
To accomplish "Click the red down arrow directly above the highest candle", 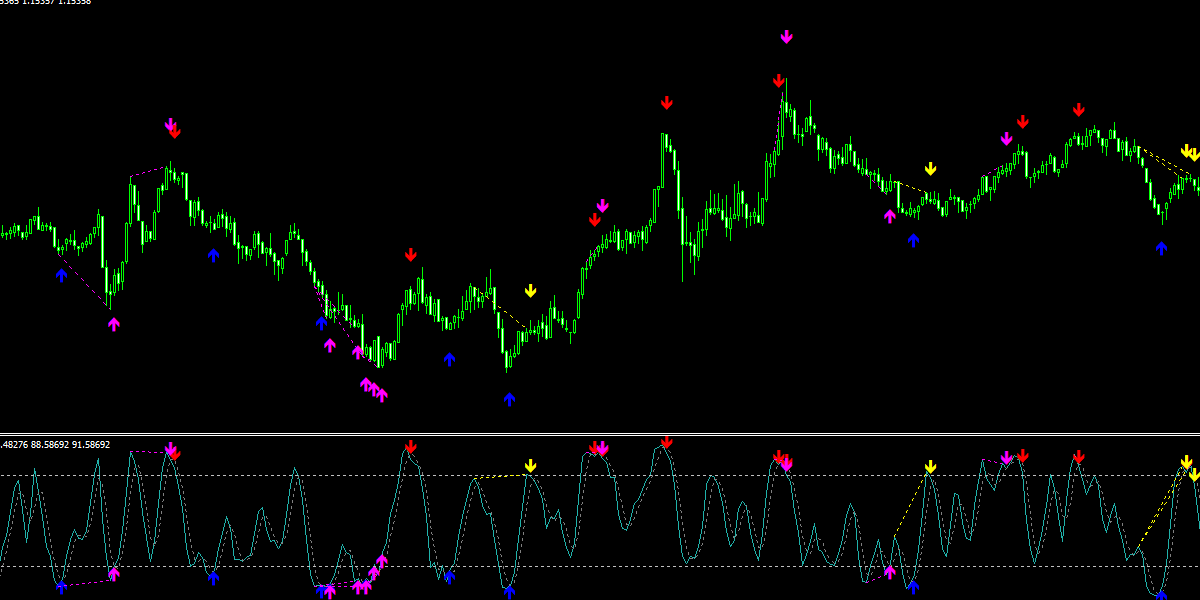I will [x=778, y=81].
